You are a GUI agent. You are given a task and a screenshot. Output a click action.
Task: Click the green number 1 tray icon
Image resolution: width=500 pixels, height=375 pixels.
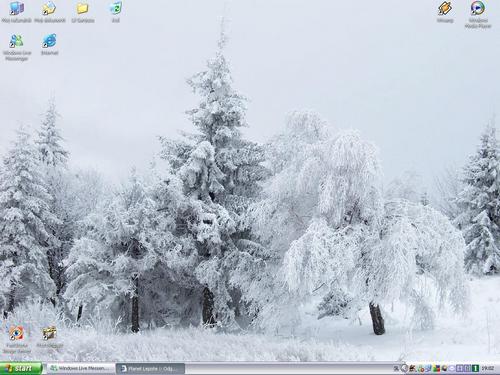tap(475, 368)
